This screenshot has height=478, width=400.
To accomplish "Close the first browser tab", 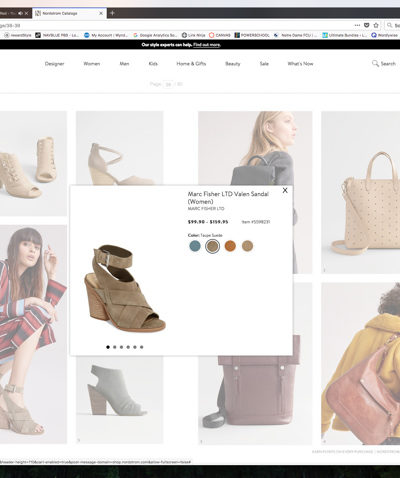I will point(27,13).
